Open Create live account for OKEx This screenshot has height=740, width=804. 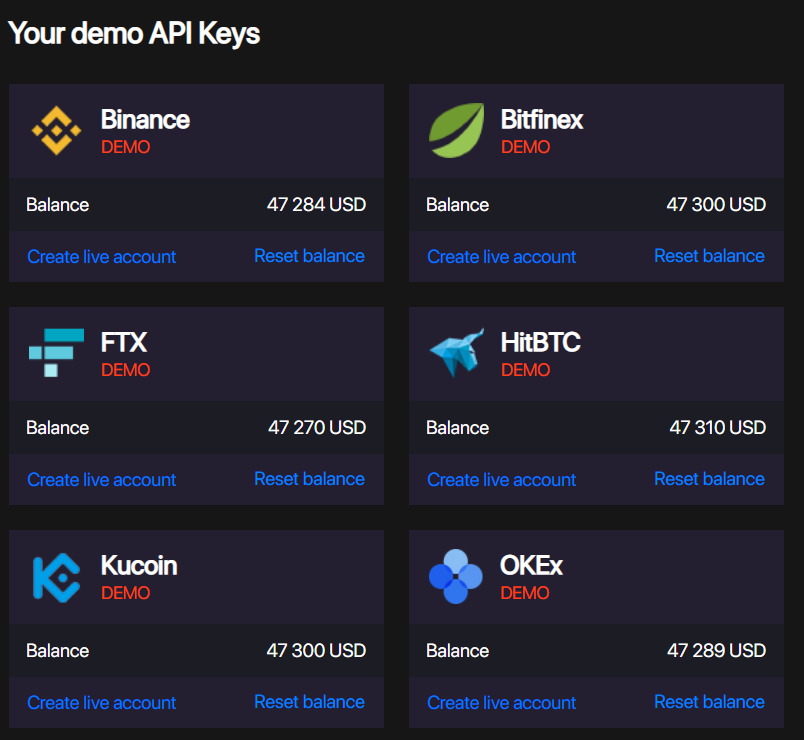pos(501,703)
